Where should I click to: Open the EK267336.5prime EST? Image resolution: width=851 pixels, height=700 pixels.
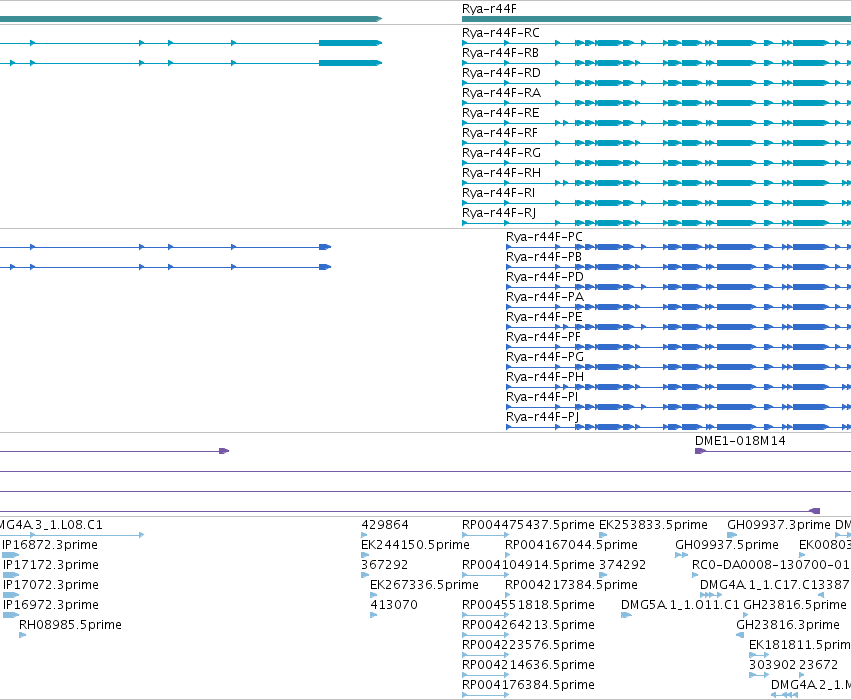tap(424, 585)
